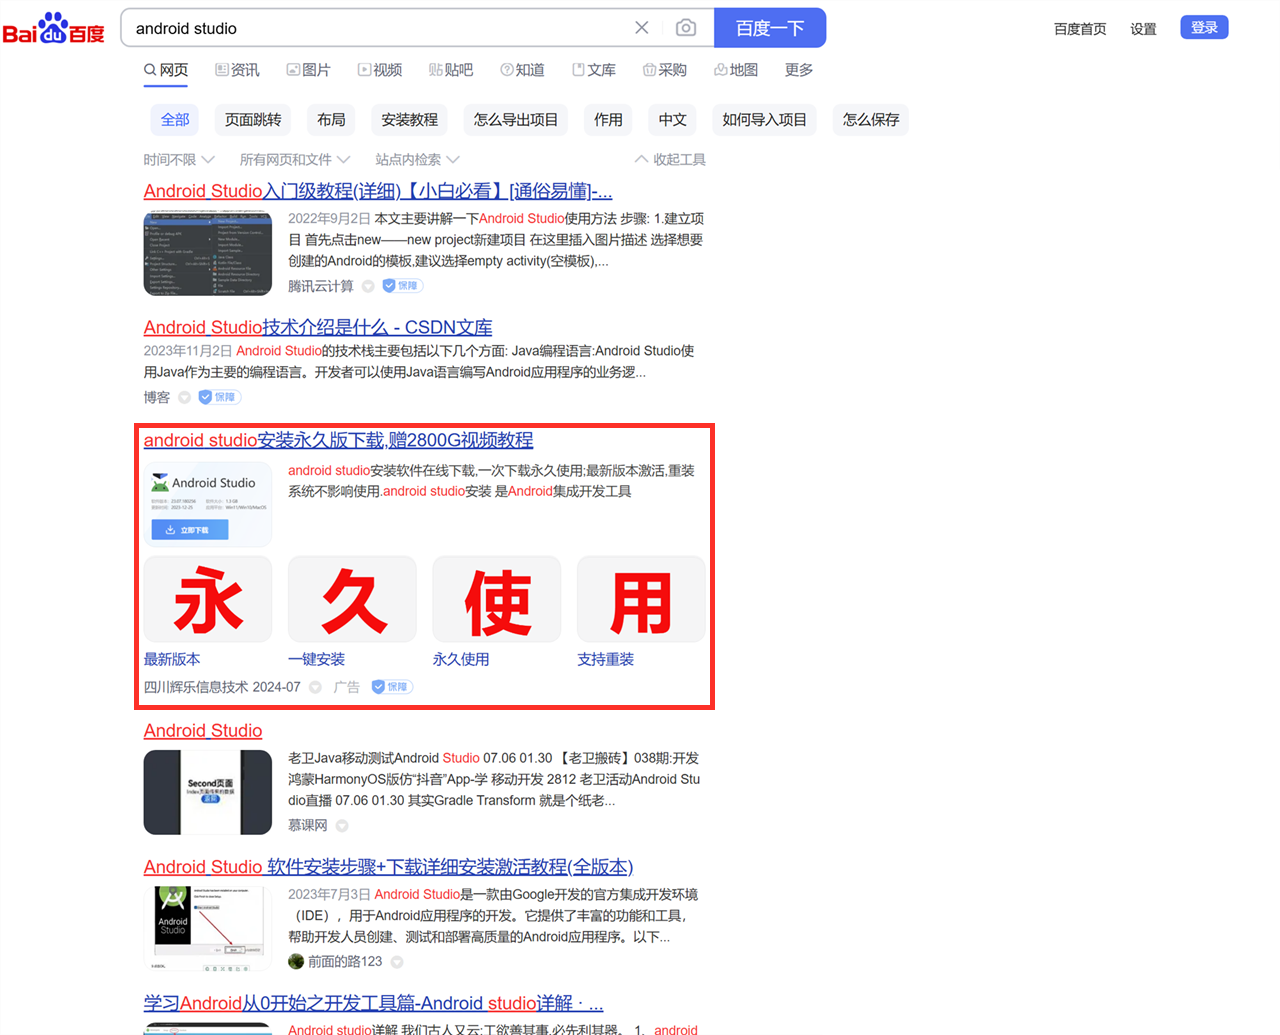The image size is (1280, 1035).
Task: Open 百度首页 link
Action: pyautogui.click(x=1080, y=29)
